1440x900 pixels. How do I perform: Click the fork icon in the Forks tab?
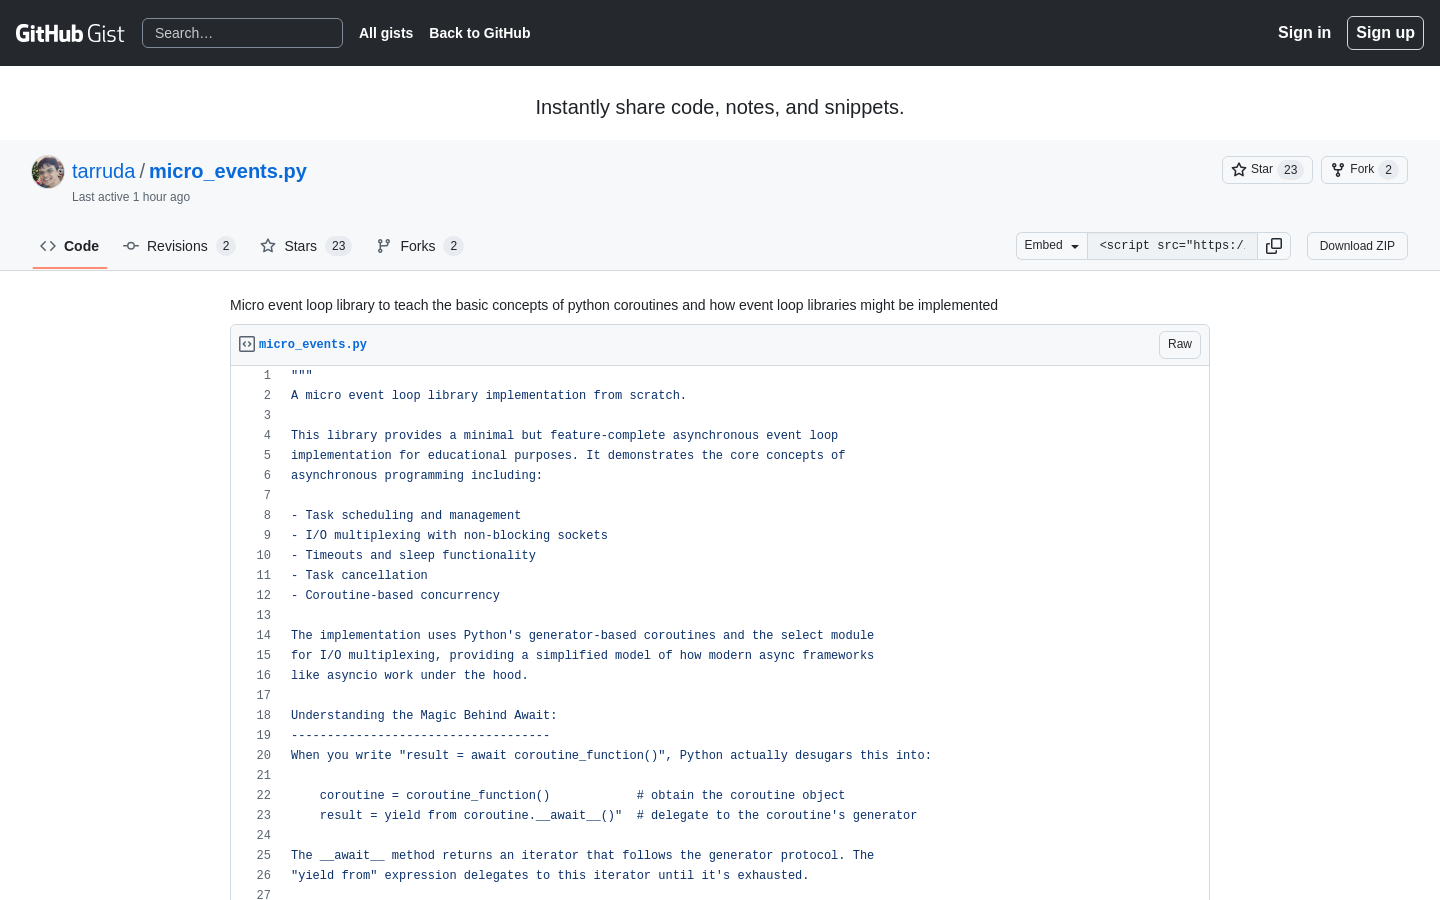click(384, 246)
